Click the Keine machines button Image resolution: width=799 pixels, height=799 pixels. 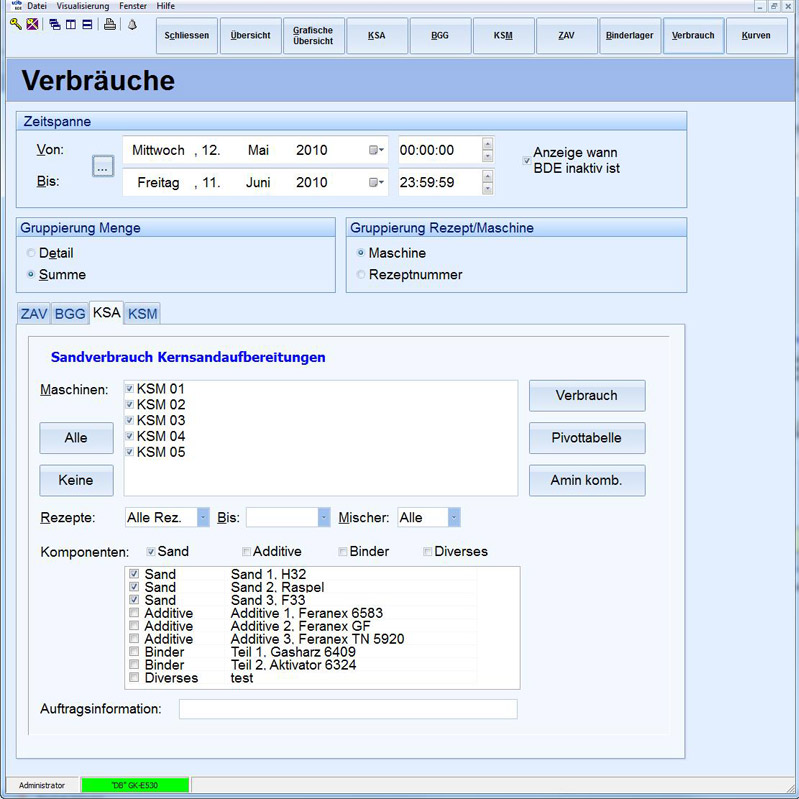click(x=76, y=480)
